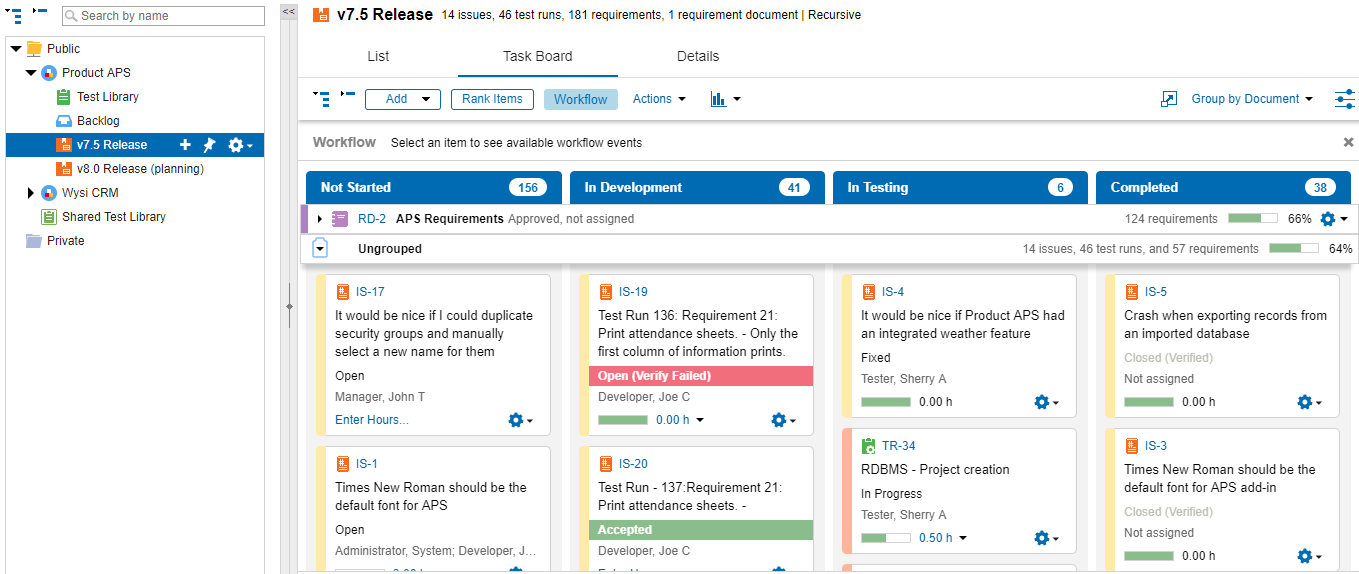Collapse the left panel with << button
The width and height of the screenshot is (1359, 574).
[x=288, y=12]
